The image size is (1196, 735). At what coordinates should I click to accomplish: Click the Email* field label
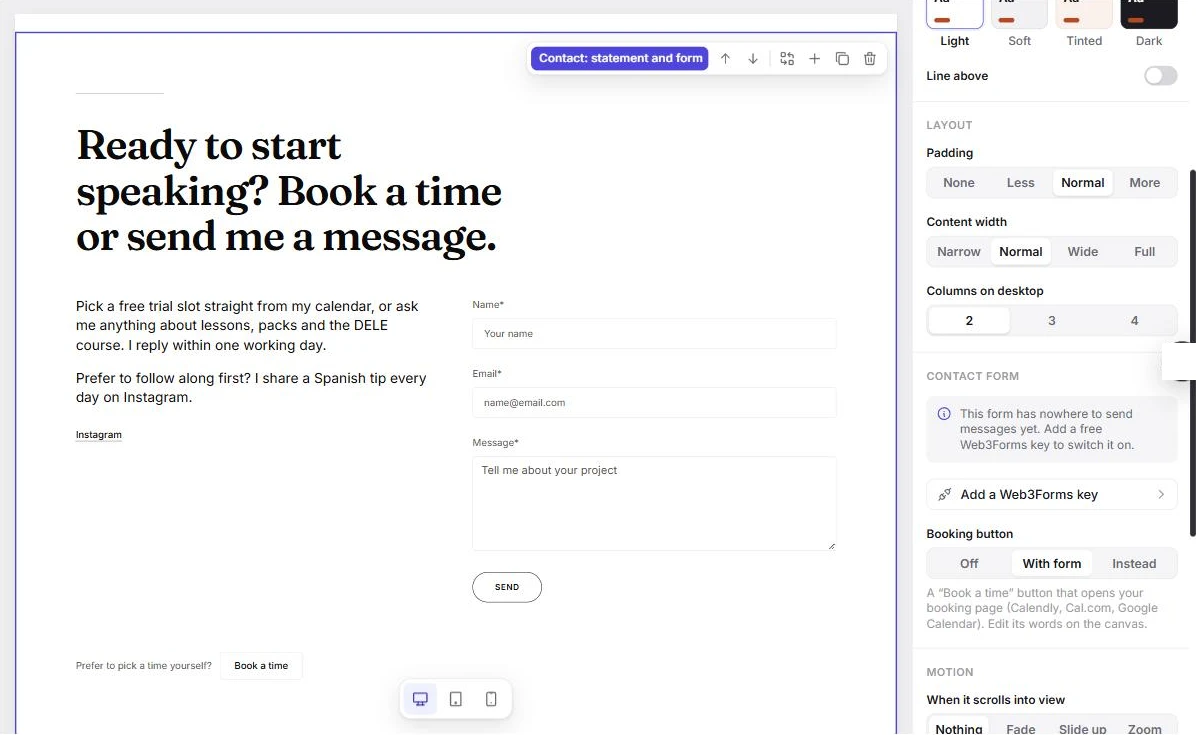pos(487,374)
